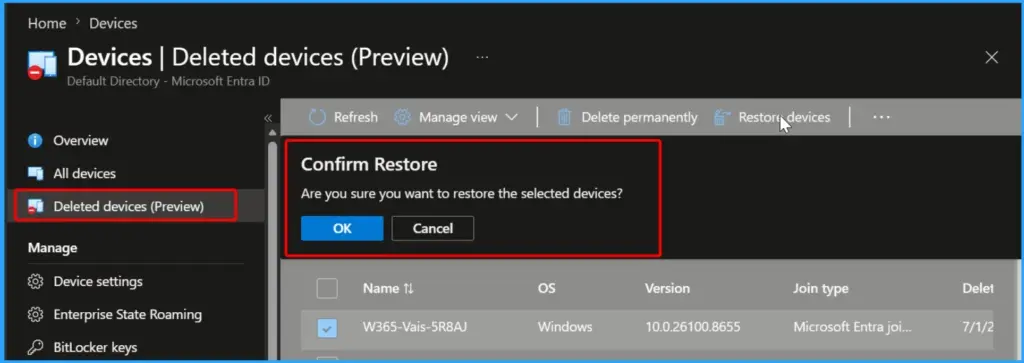The image size is (1024, 363).
Task: Click the Restore devices icon
Action: [722, 118]
